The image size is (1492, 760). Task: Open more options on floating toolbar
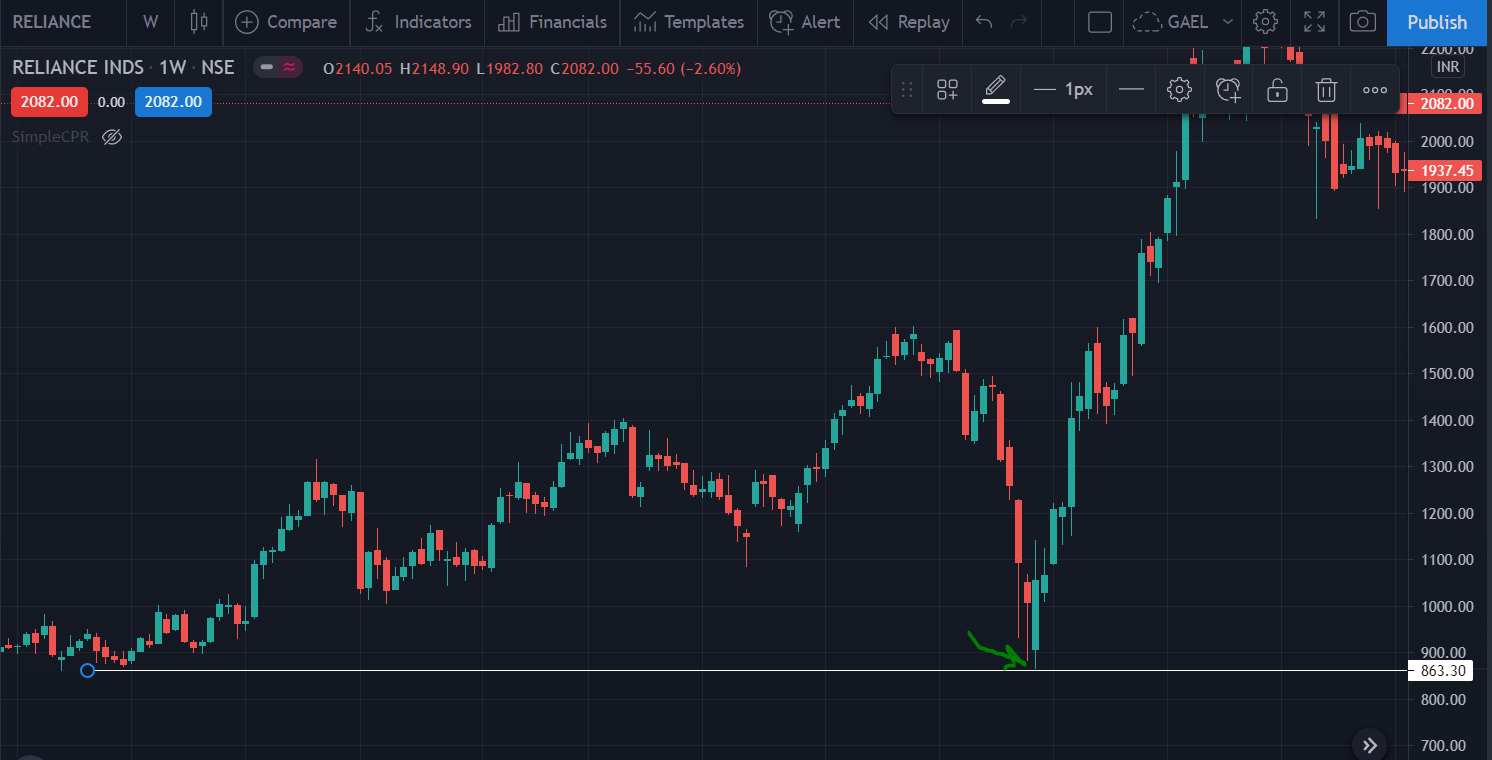[x=1375, y=89]
